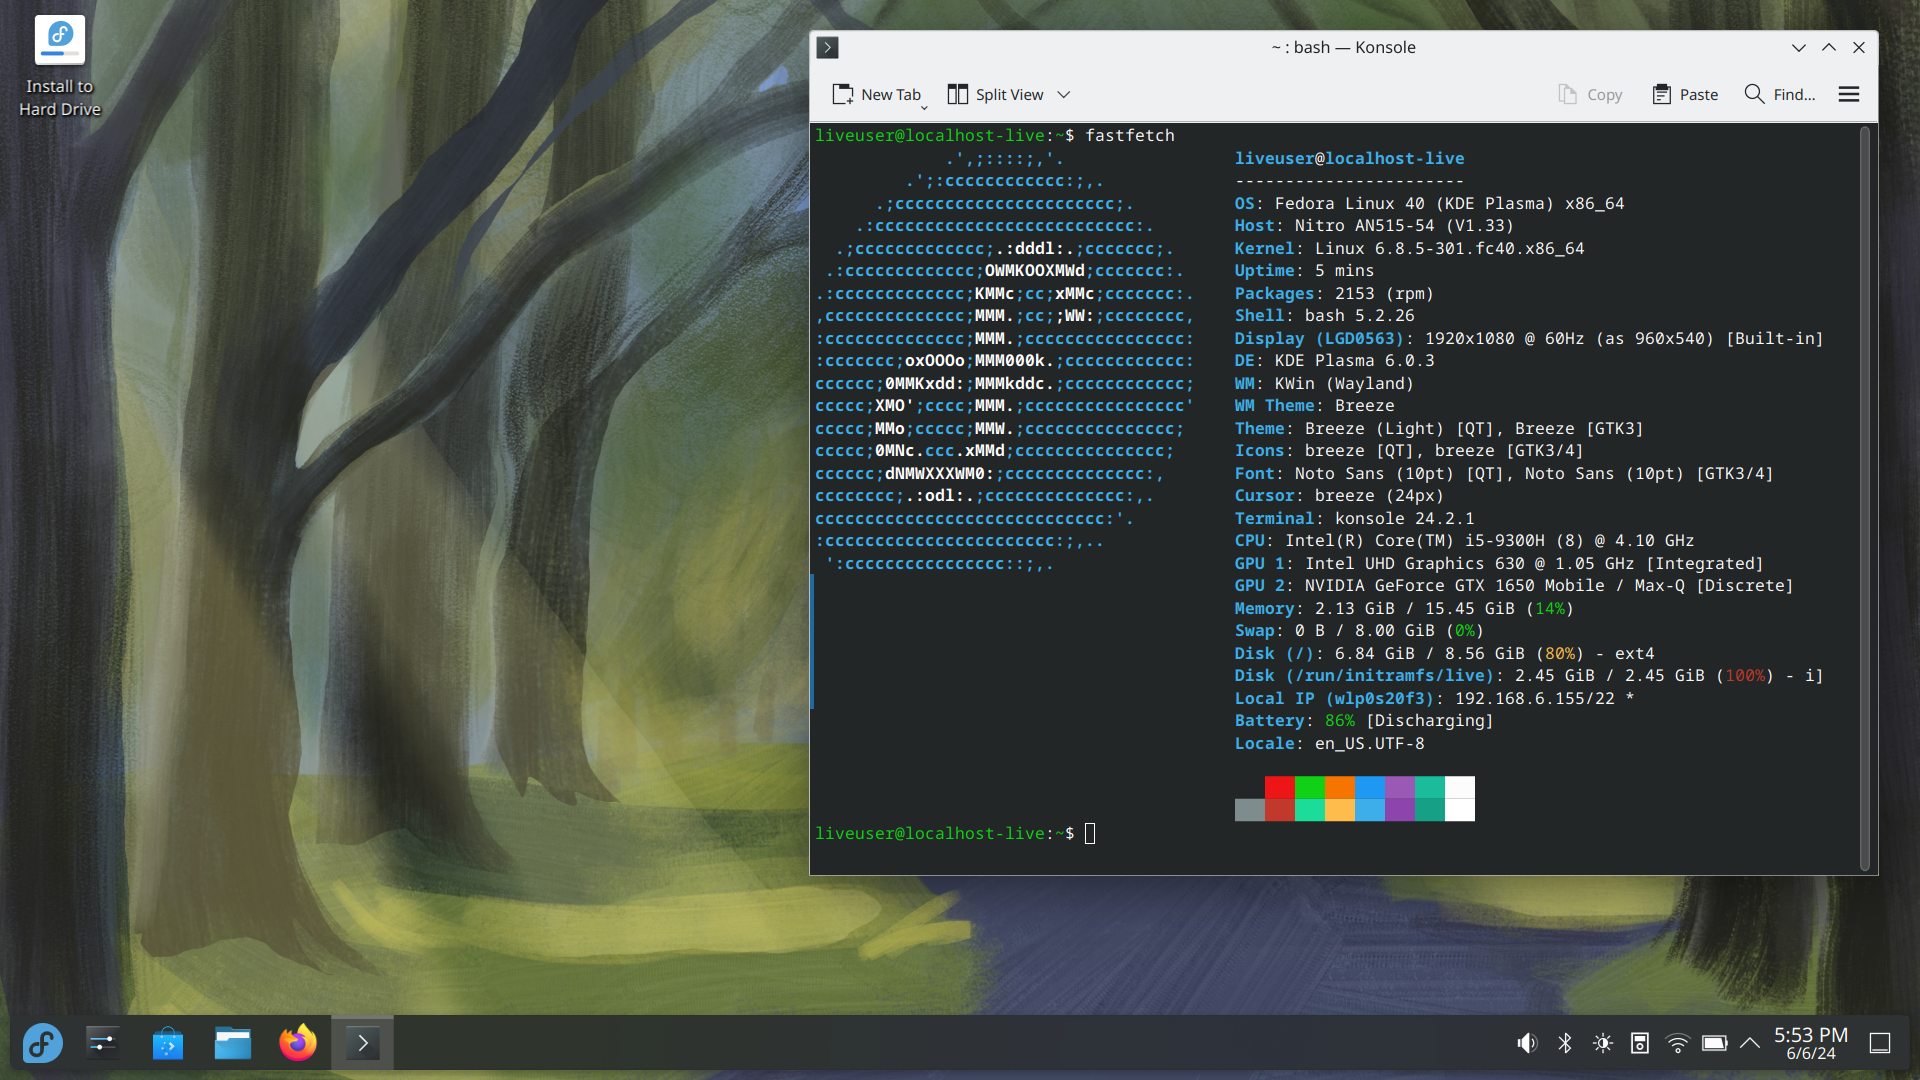
Task: Click the Show Desktop button
Action: coord(1880,1043)
